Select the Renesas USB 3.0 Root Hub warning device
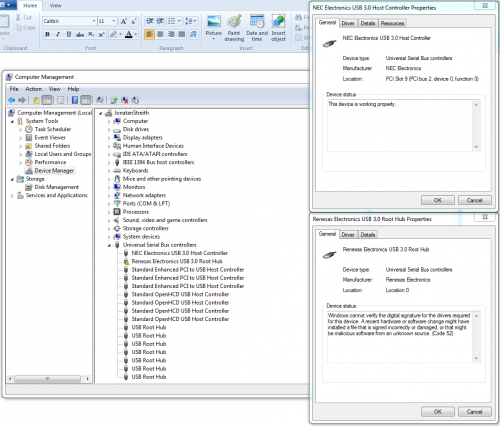Screen dimensions: 500x426 click(x=177, y=261)
